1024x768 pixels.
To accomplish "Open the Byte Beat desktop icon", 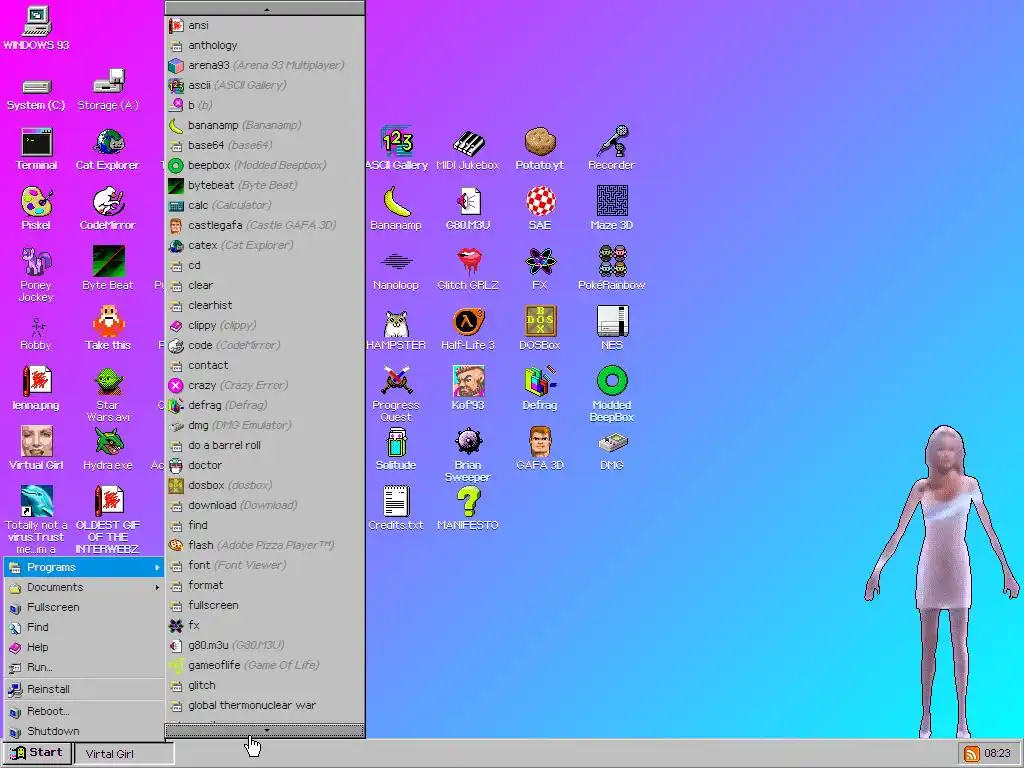I will click(108, 269).
